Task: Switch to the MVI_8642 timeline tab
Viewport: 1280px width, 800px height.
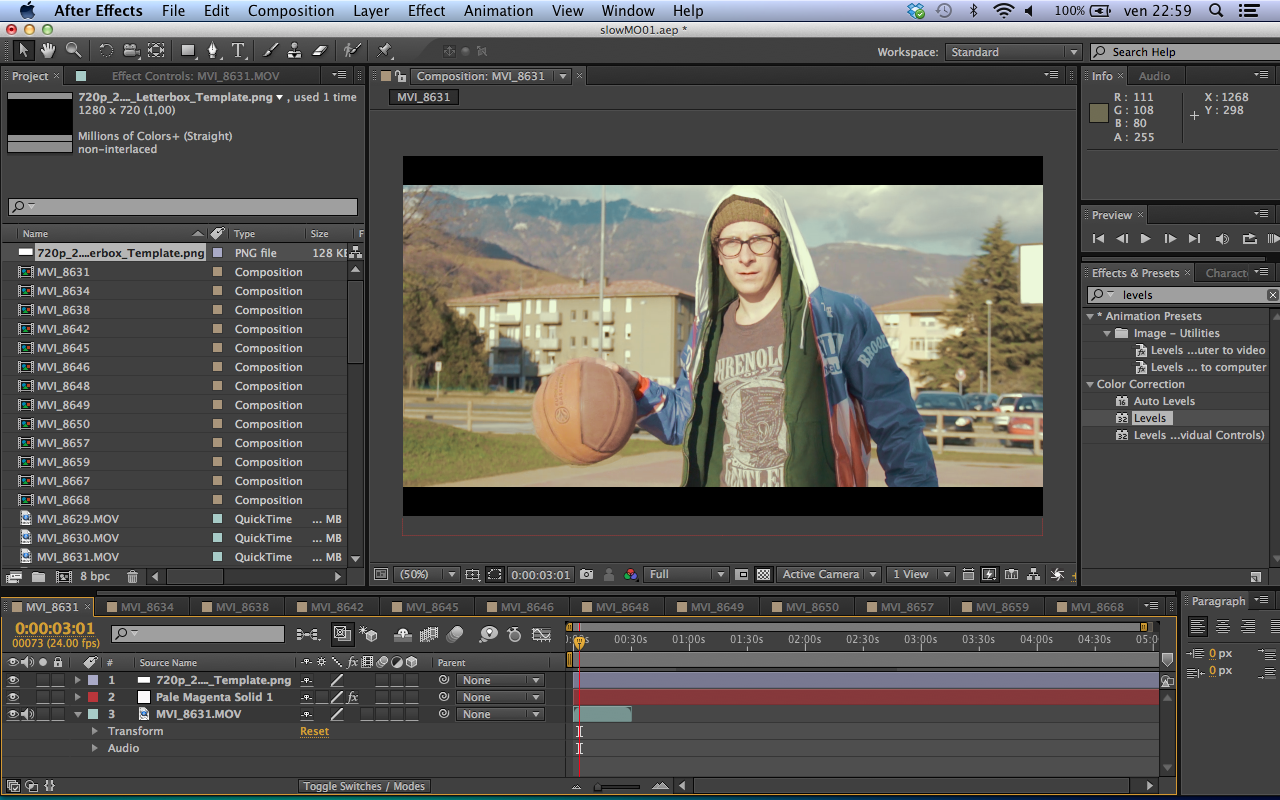Action: (x=336, y=607)
